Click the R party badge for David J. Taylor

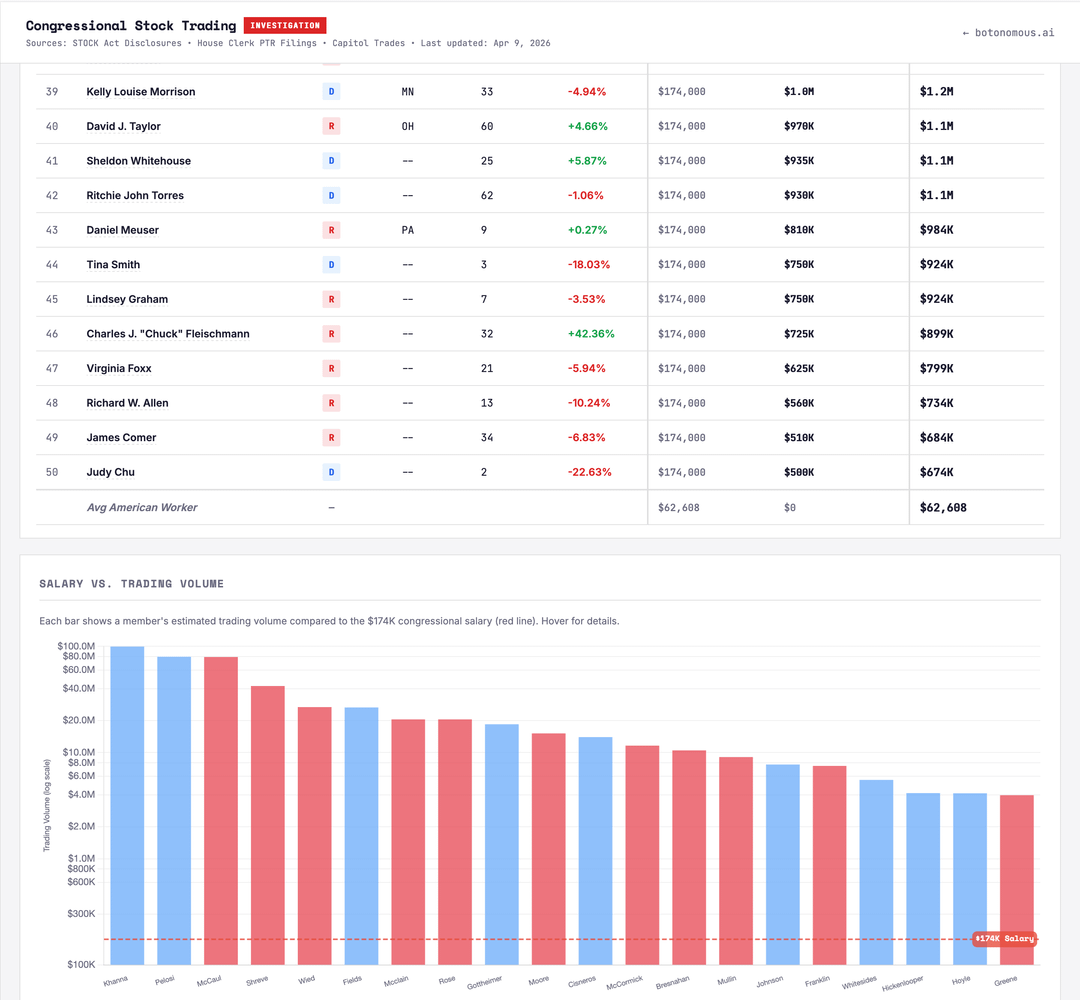coord(331,126)
